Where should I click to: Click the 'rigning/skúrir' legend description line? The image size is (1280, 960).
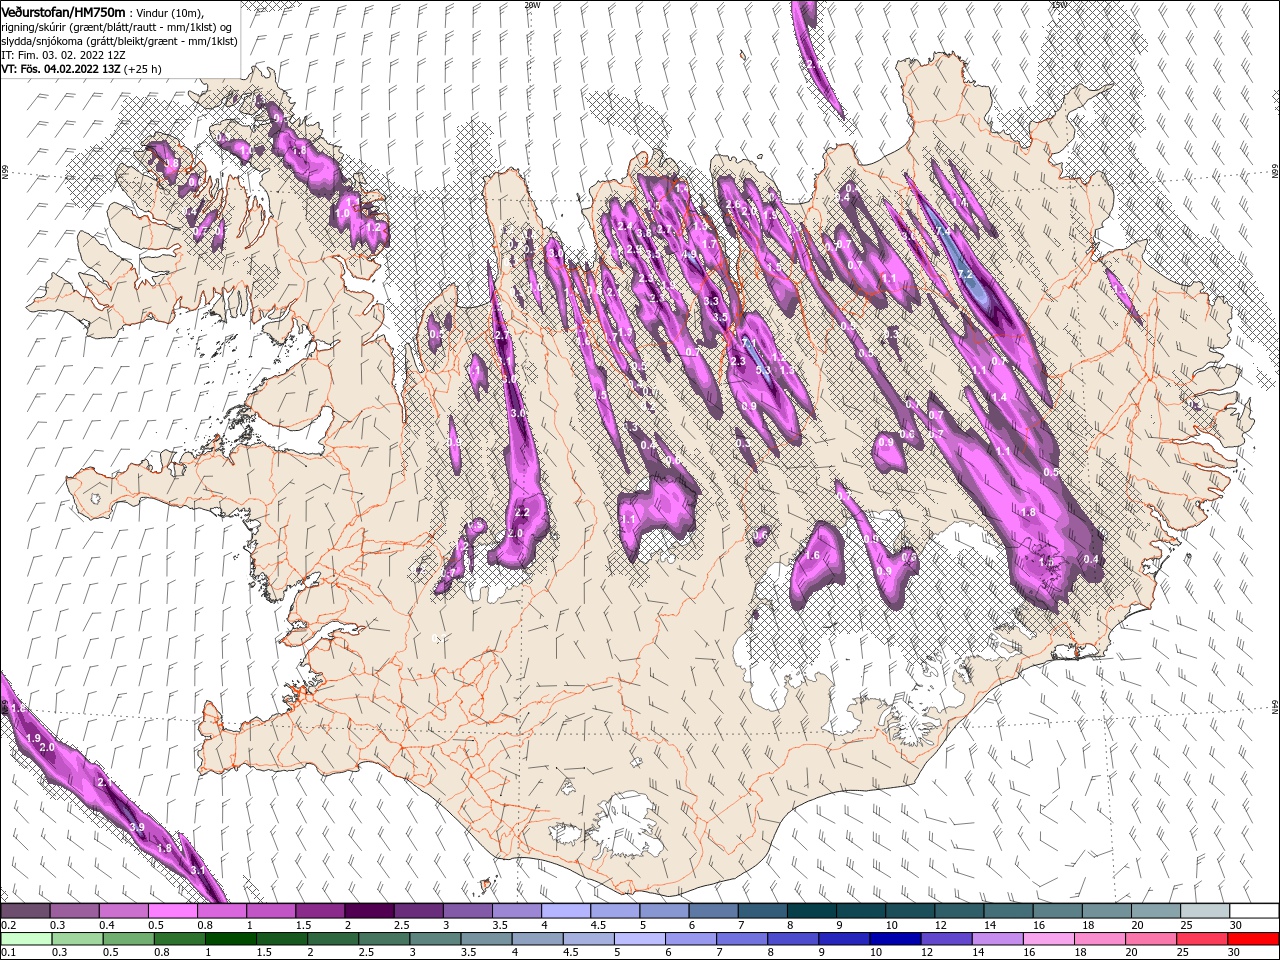point(116,27)
